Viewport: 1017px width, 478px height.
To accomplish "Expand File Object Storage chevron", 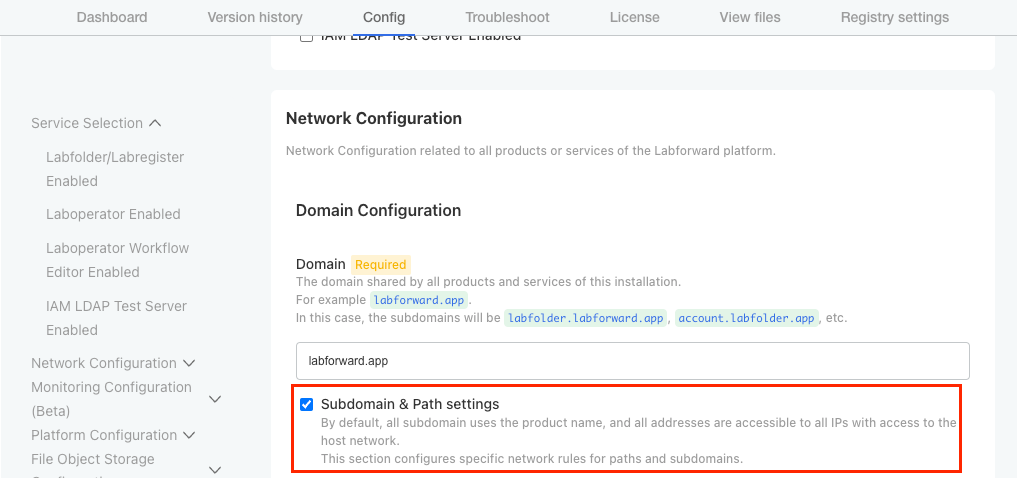I will [216, 470].
